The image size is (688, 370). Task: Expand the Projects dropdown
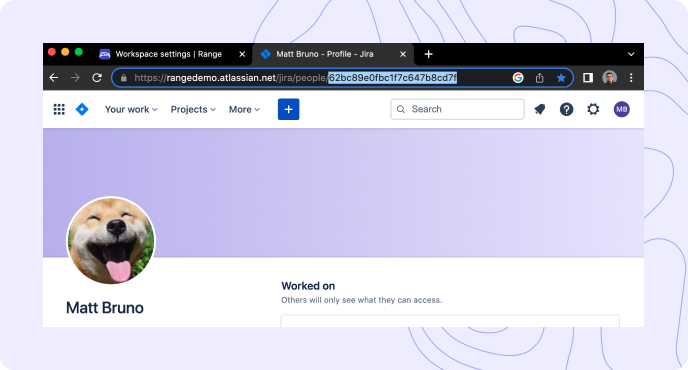click(193, 109)
